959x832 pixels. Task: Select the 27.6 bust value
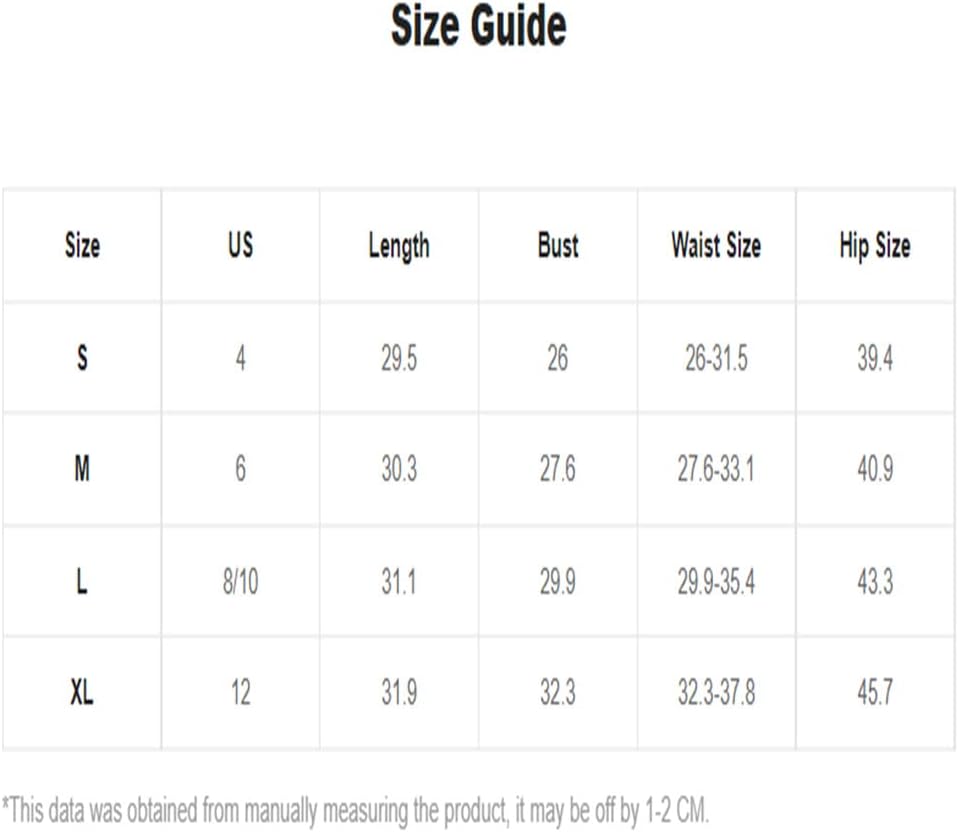557,469
